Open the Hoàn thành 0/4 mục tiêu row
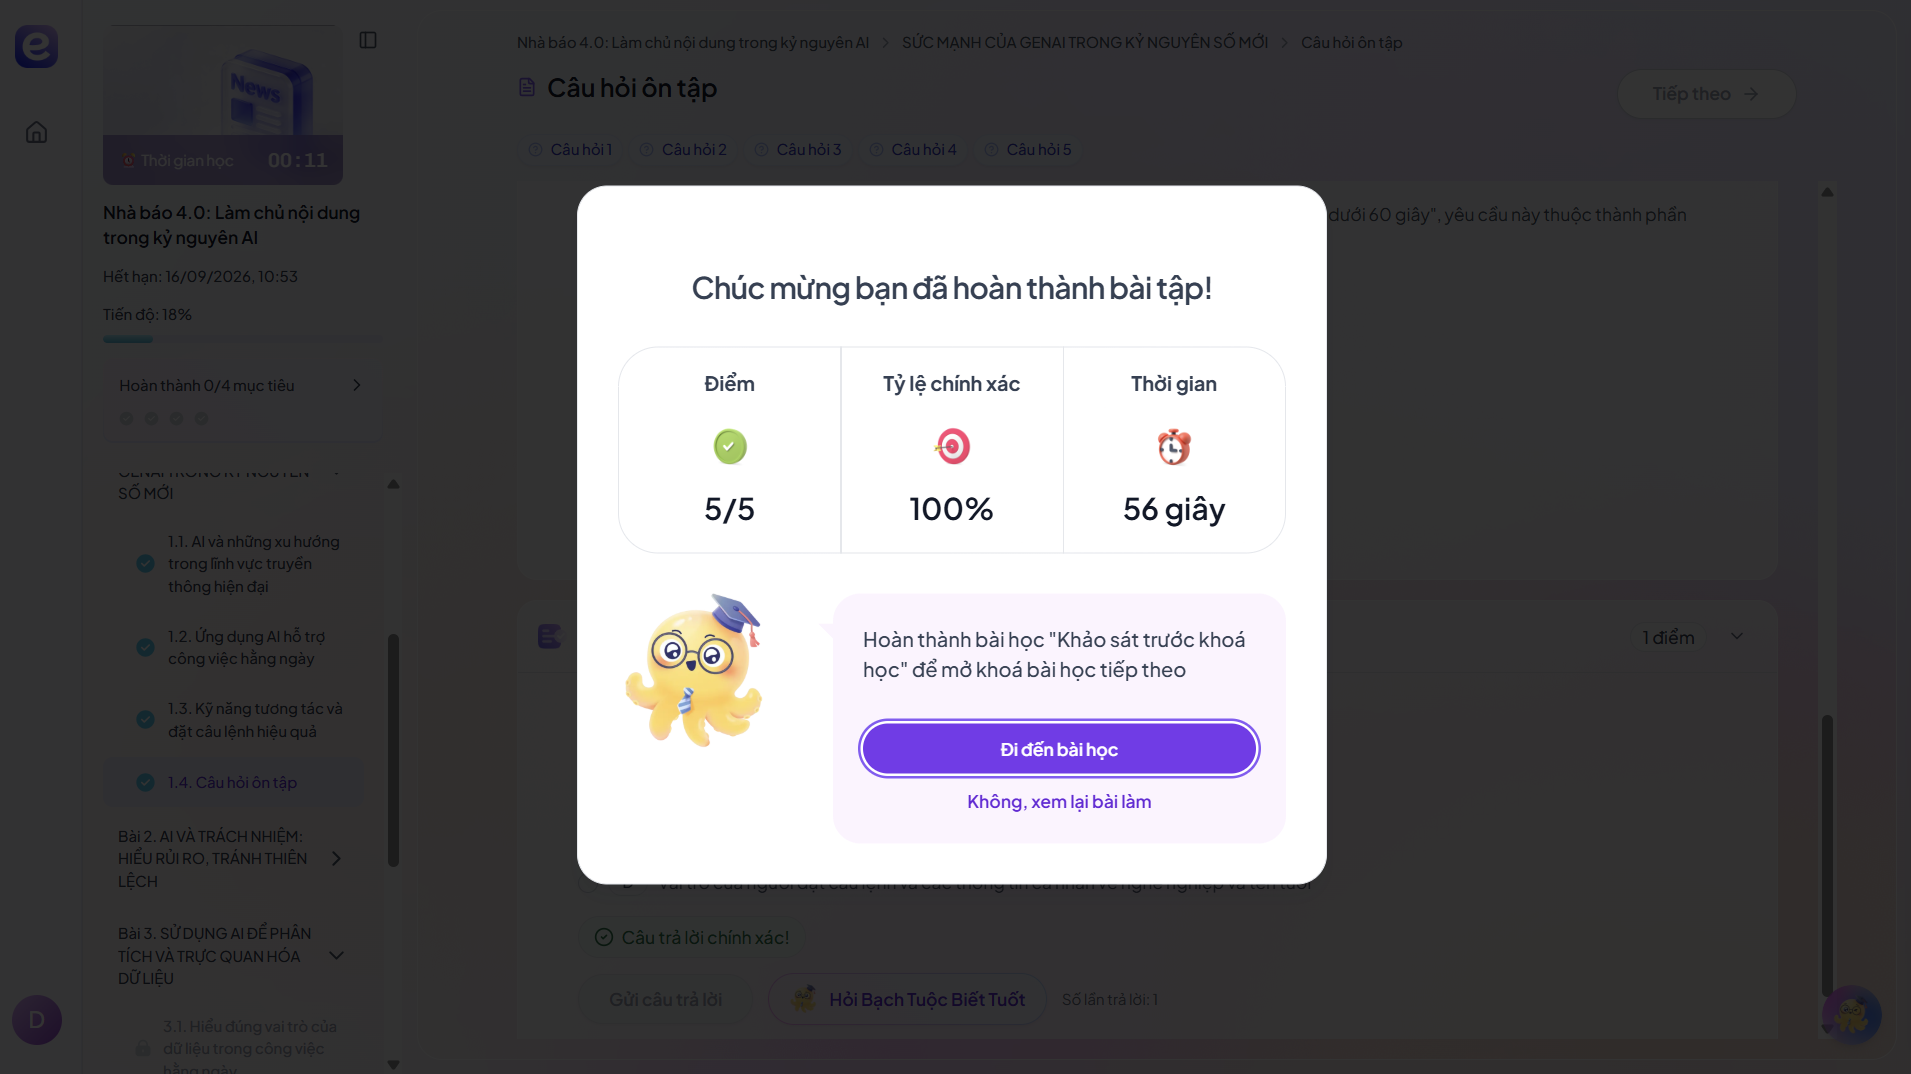The image size is (1911, 1074). point(240,386)
